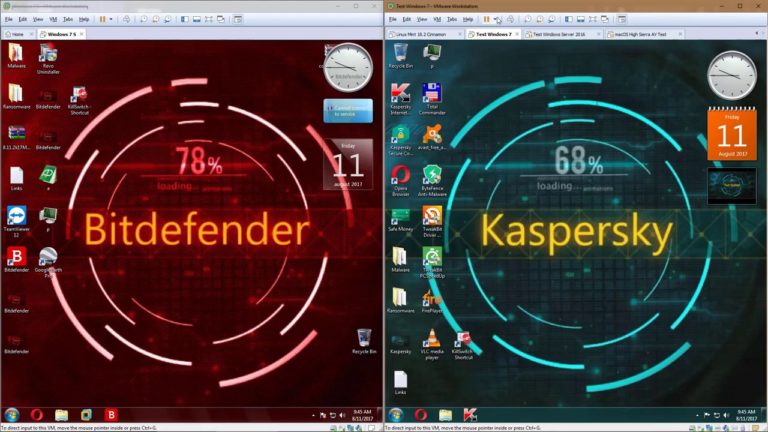Select avast_free_a installer on Kaspersky desktop
This screenshot has width=768, height=432.
pyautogui.click(x=432, y=138)
